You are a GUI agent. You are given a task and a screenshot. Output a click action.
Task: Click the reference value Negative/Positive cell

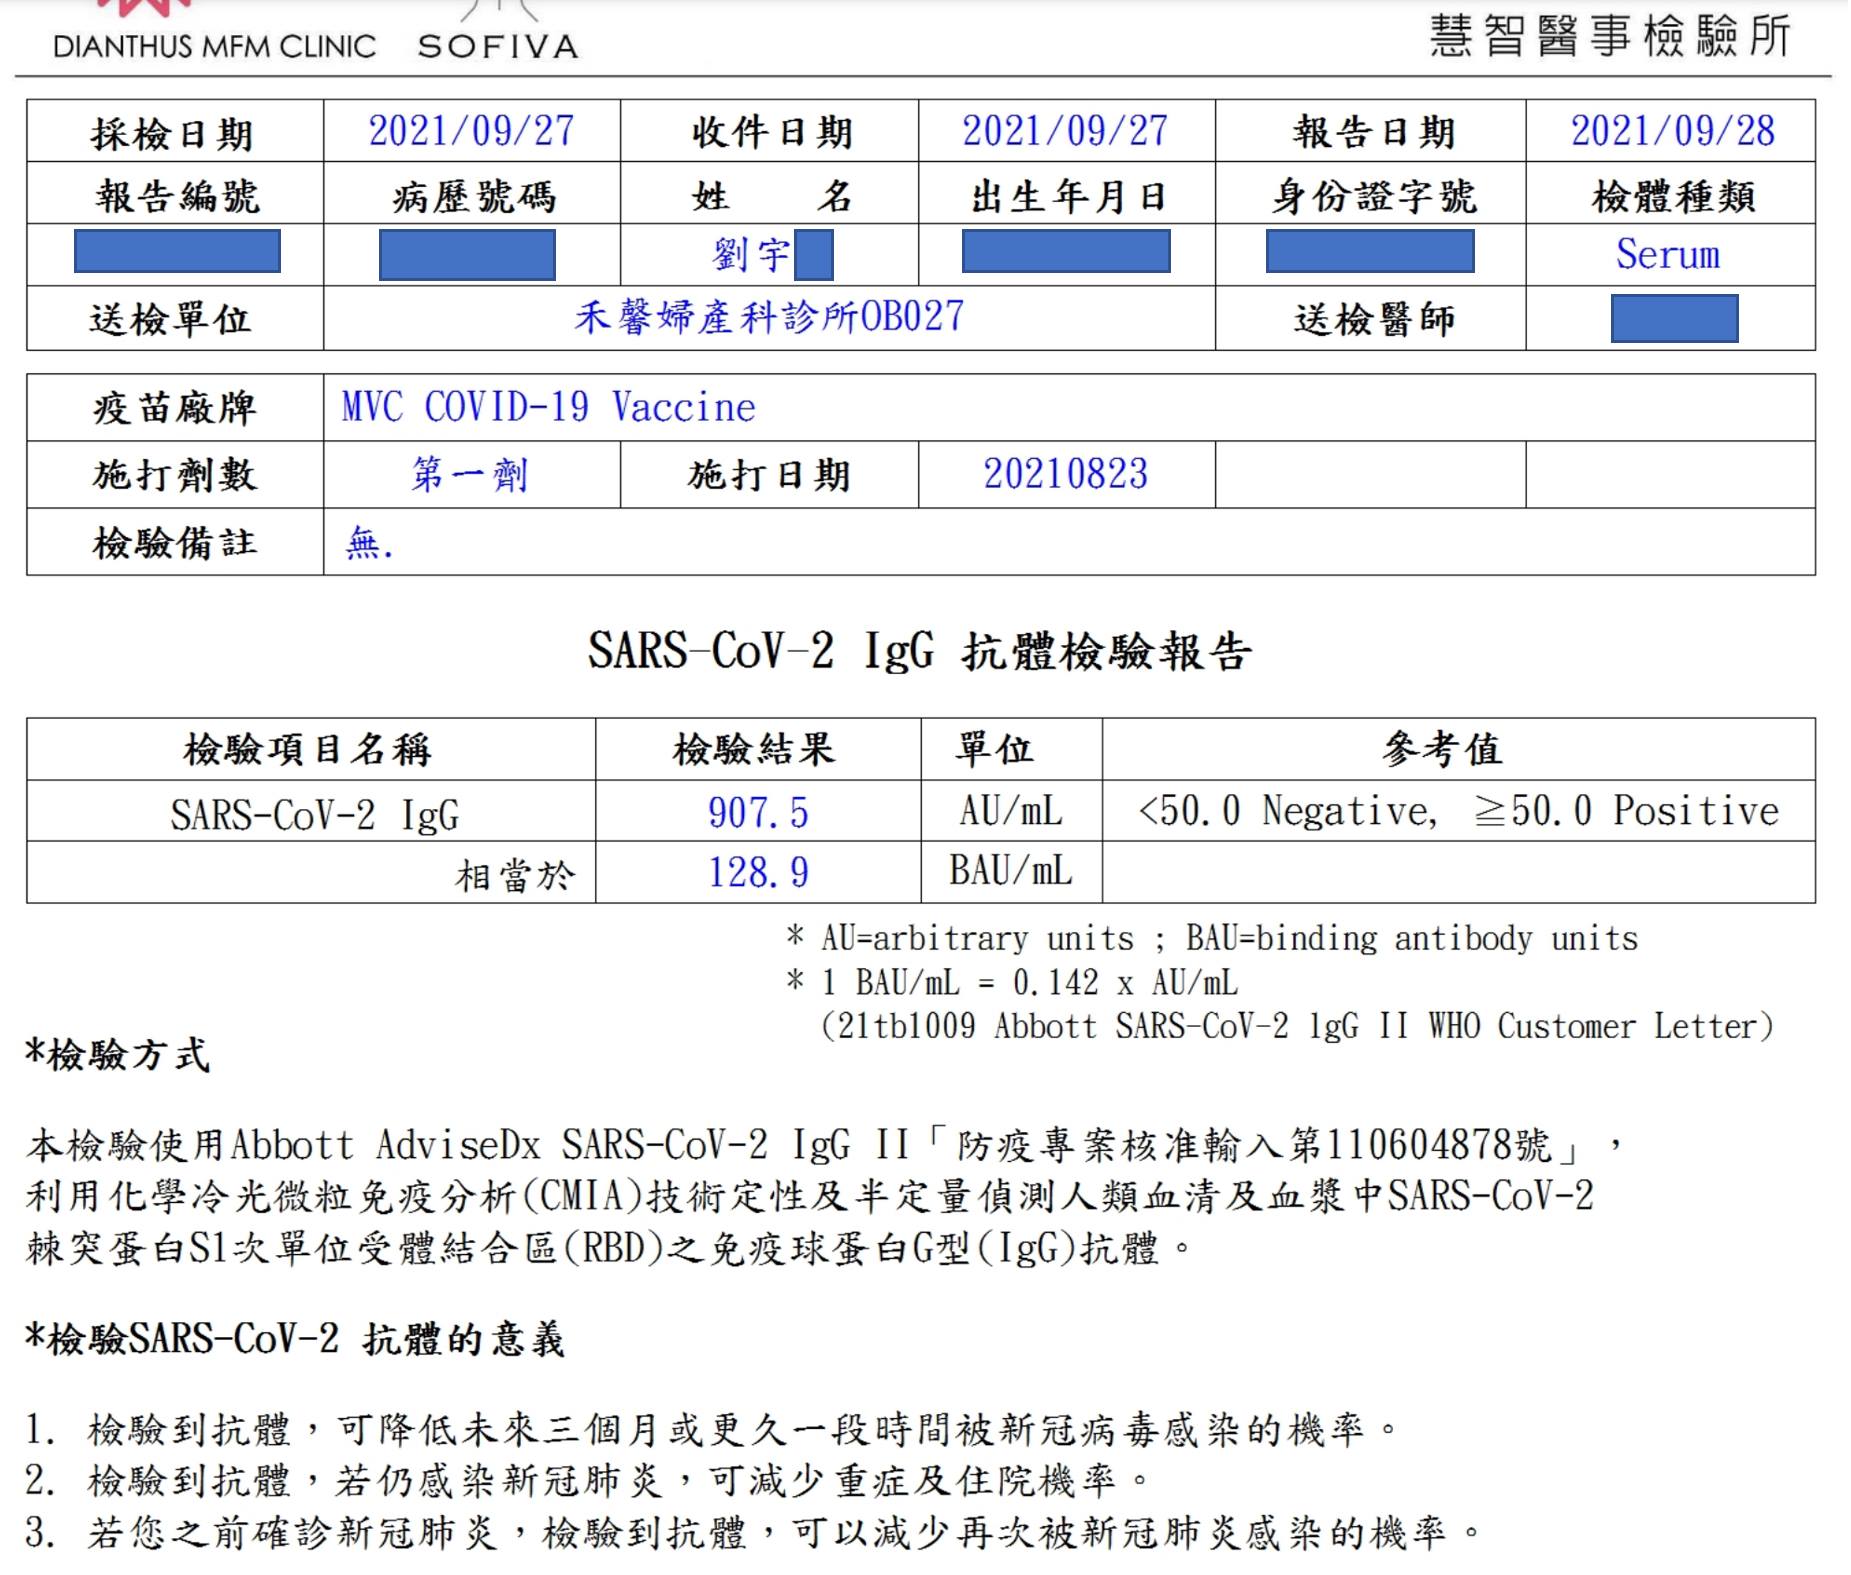(x=1458, y=810)
